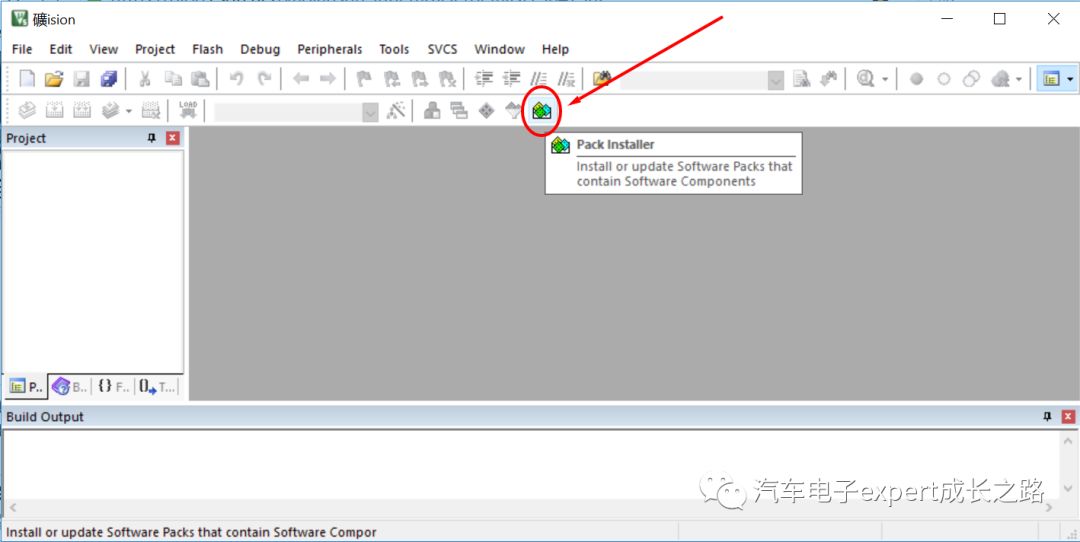Click the Copy icon in the toolbar
This screenshot has height=542, width=1080.
point(172,79)
